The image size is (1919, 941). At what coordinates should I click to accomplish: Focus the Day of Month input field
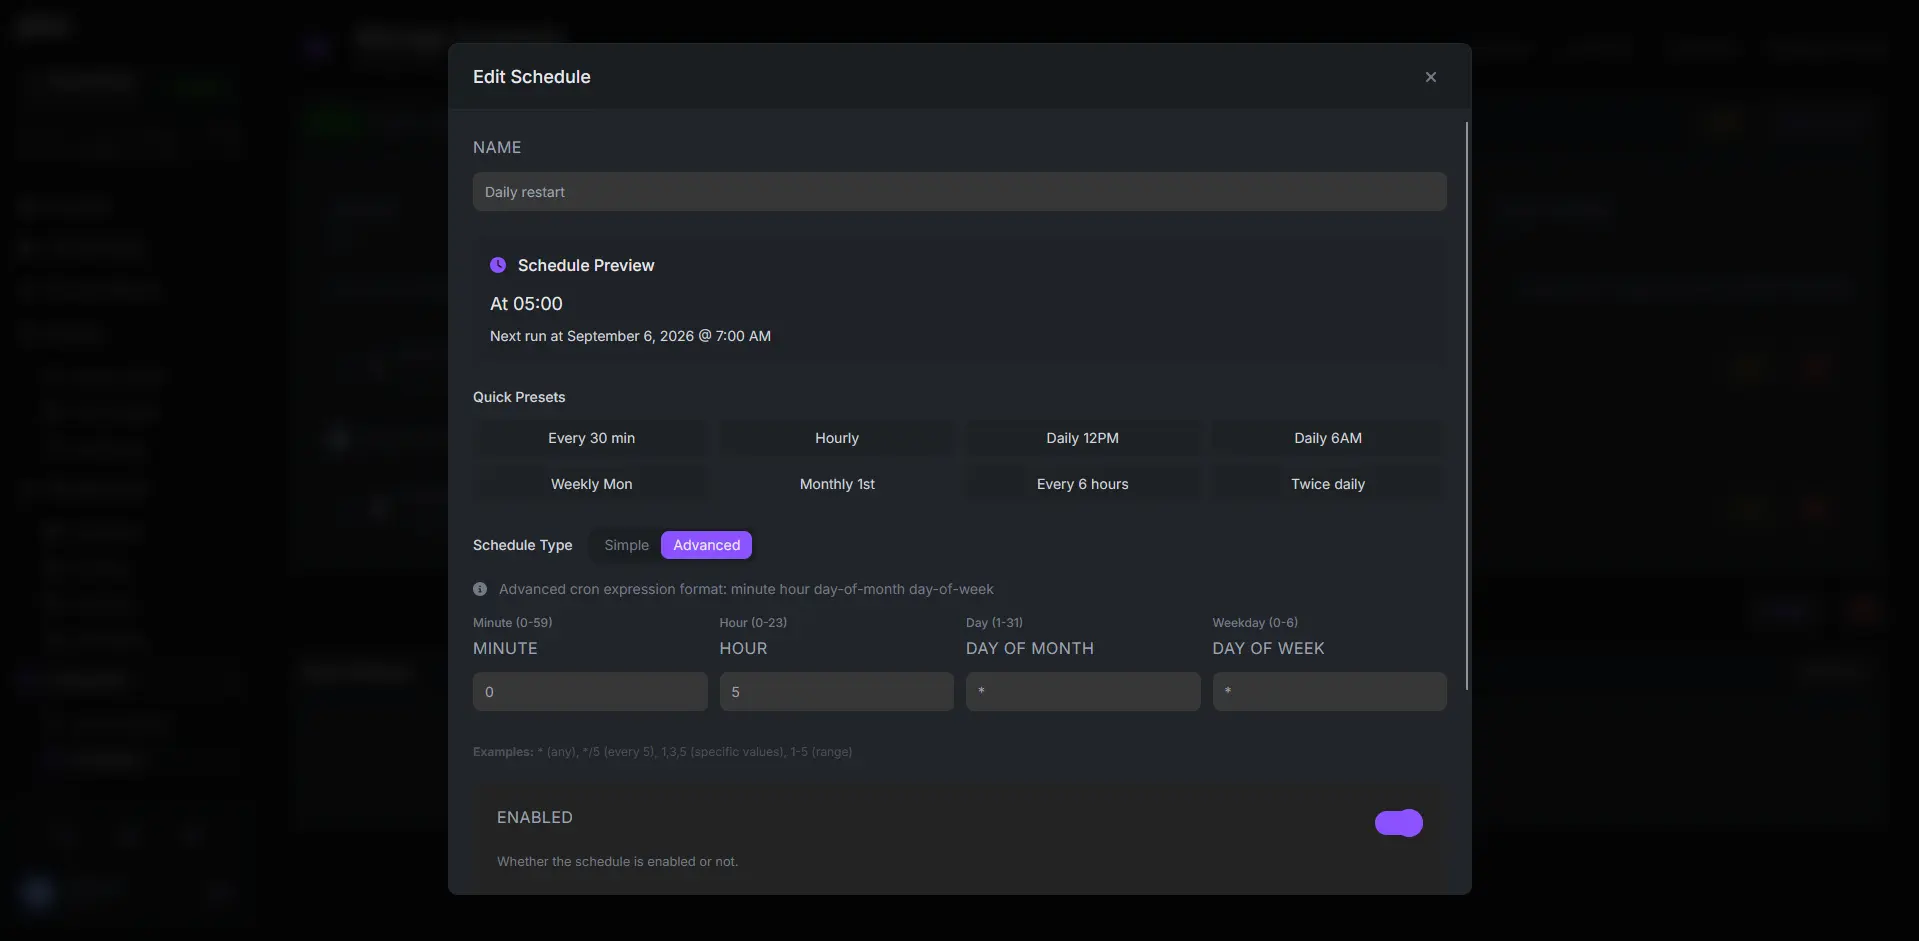(1083, 692)
